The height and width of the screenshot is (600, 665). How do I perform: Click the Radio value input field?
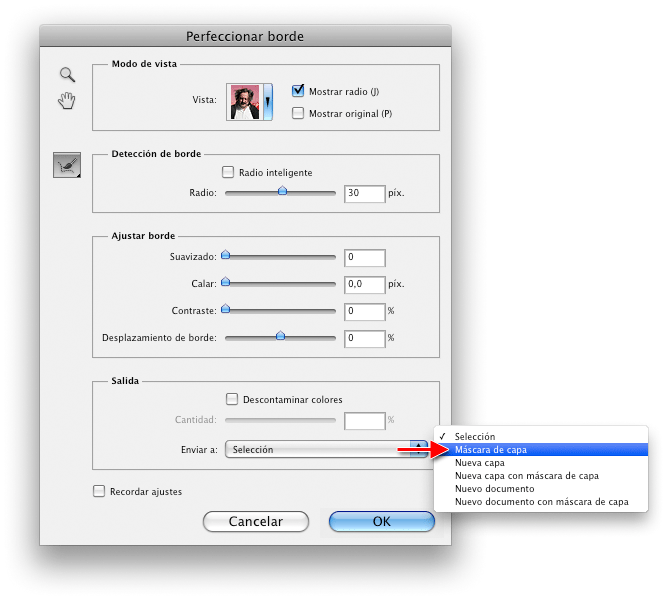pos(364,193)
